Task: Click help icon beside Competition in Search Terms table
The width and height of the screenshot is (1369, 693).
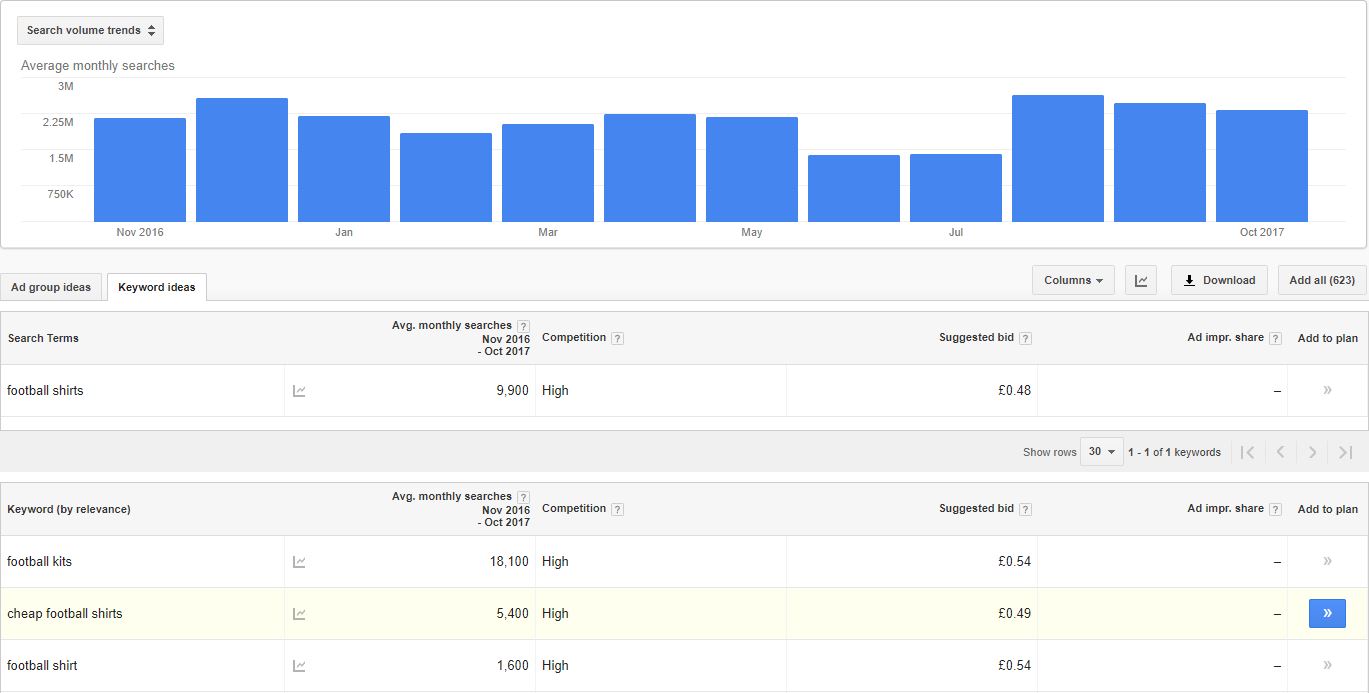Action: pos(617,338)
